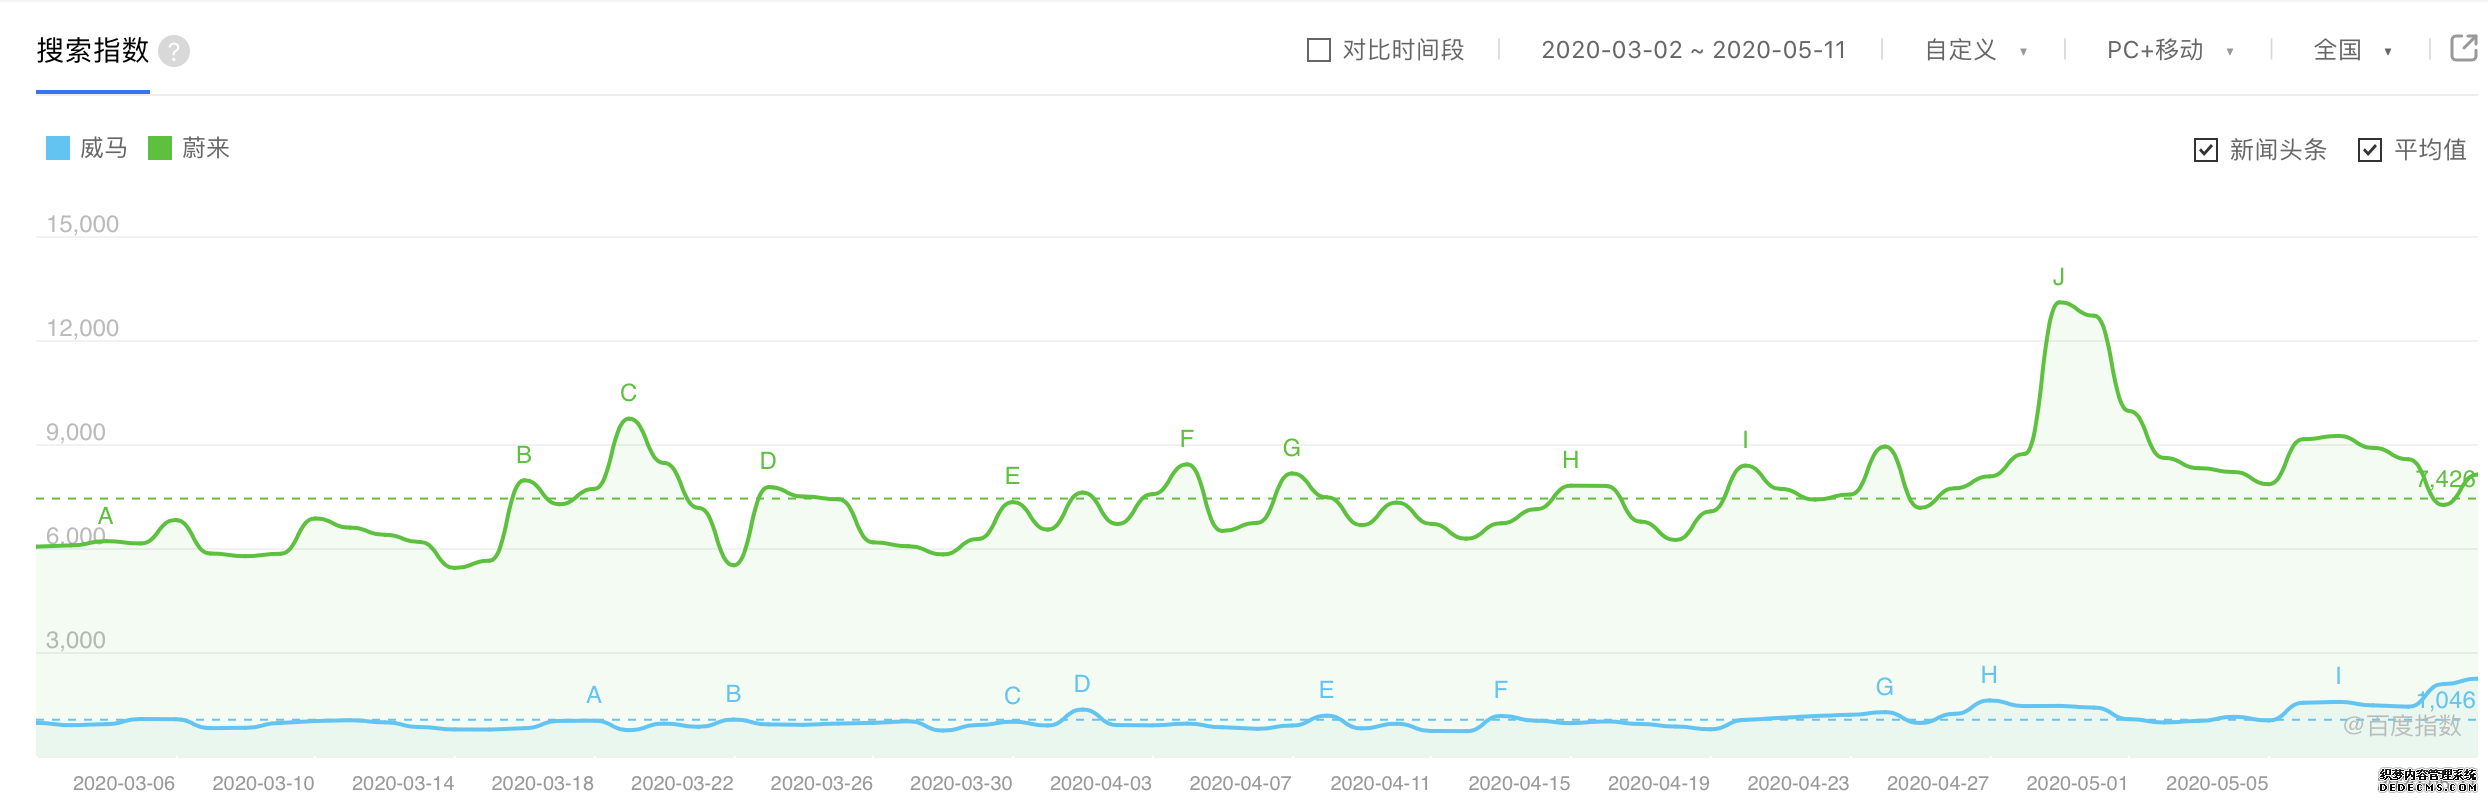Click blue news marker H
The width and height of the screenshot is (2488, 802).
[1989, 675]
